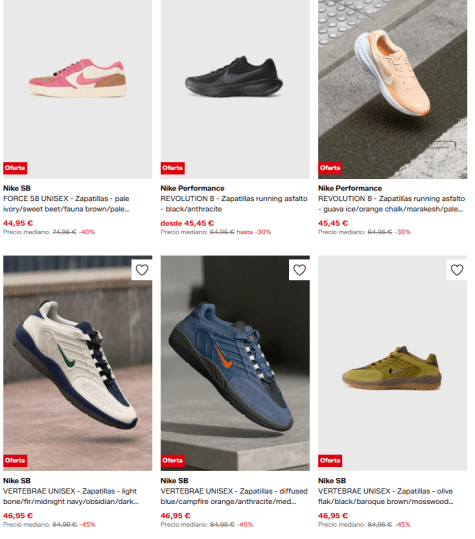Open REVOLUTION 8 guava ice title link
475x539 pixels.
click(x=391, y=204)
